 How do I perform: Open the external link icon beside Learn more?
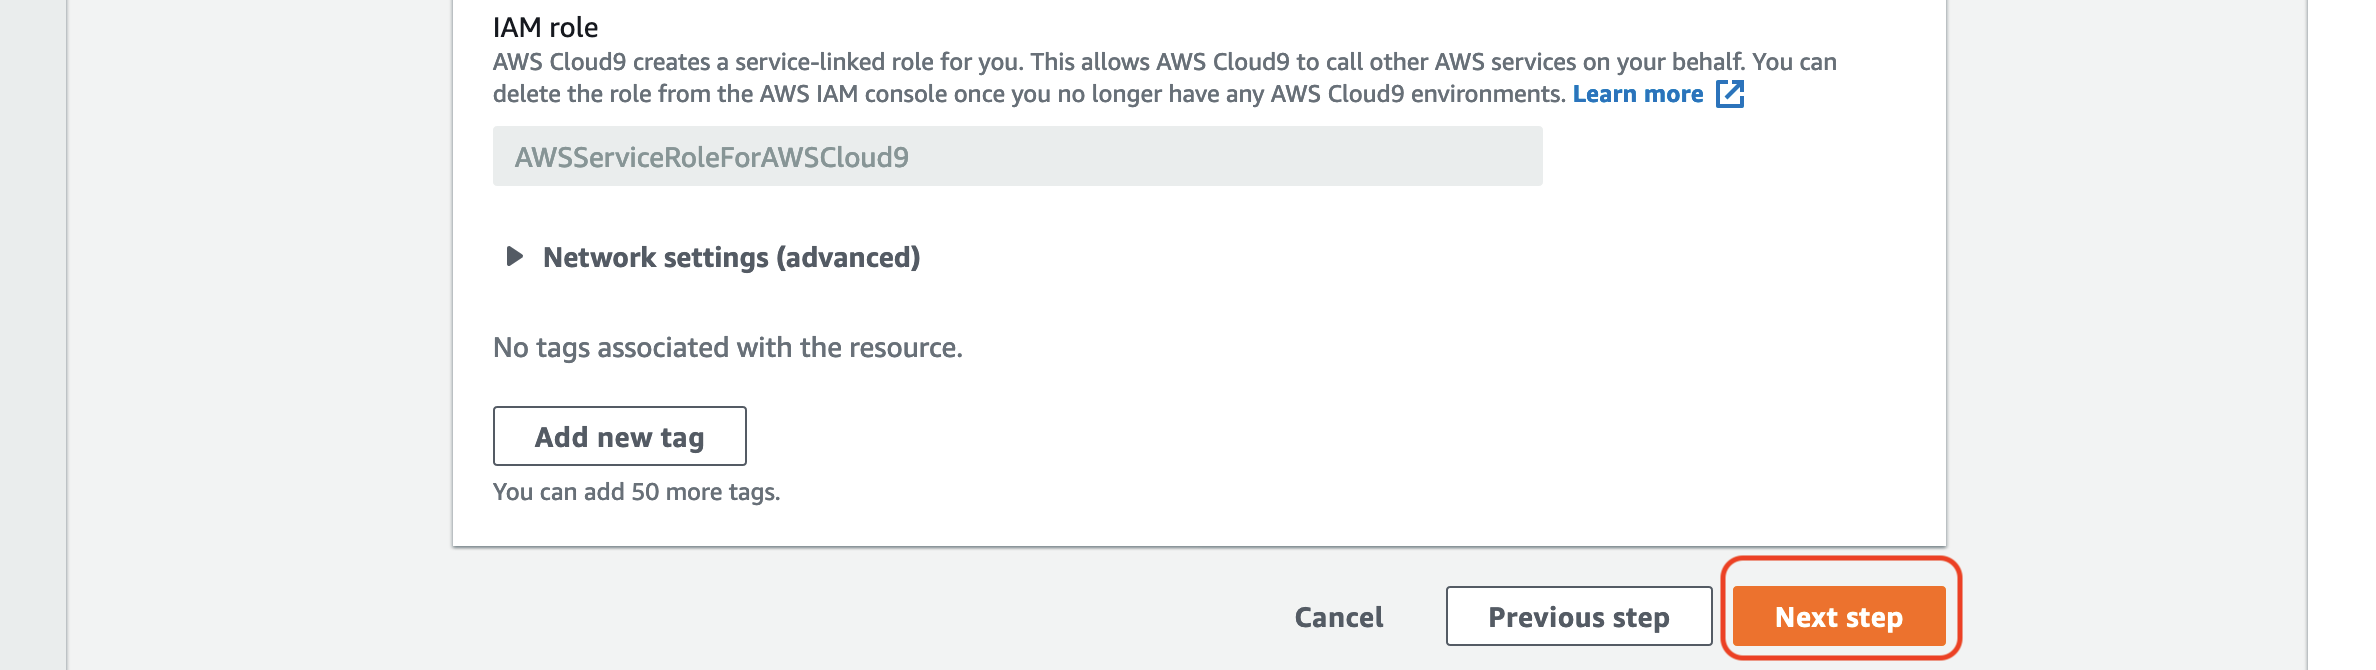pos(1730,94)
